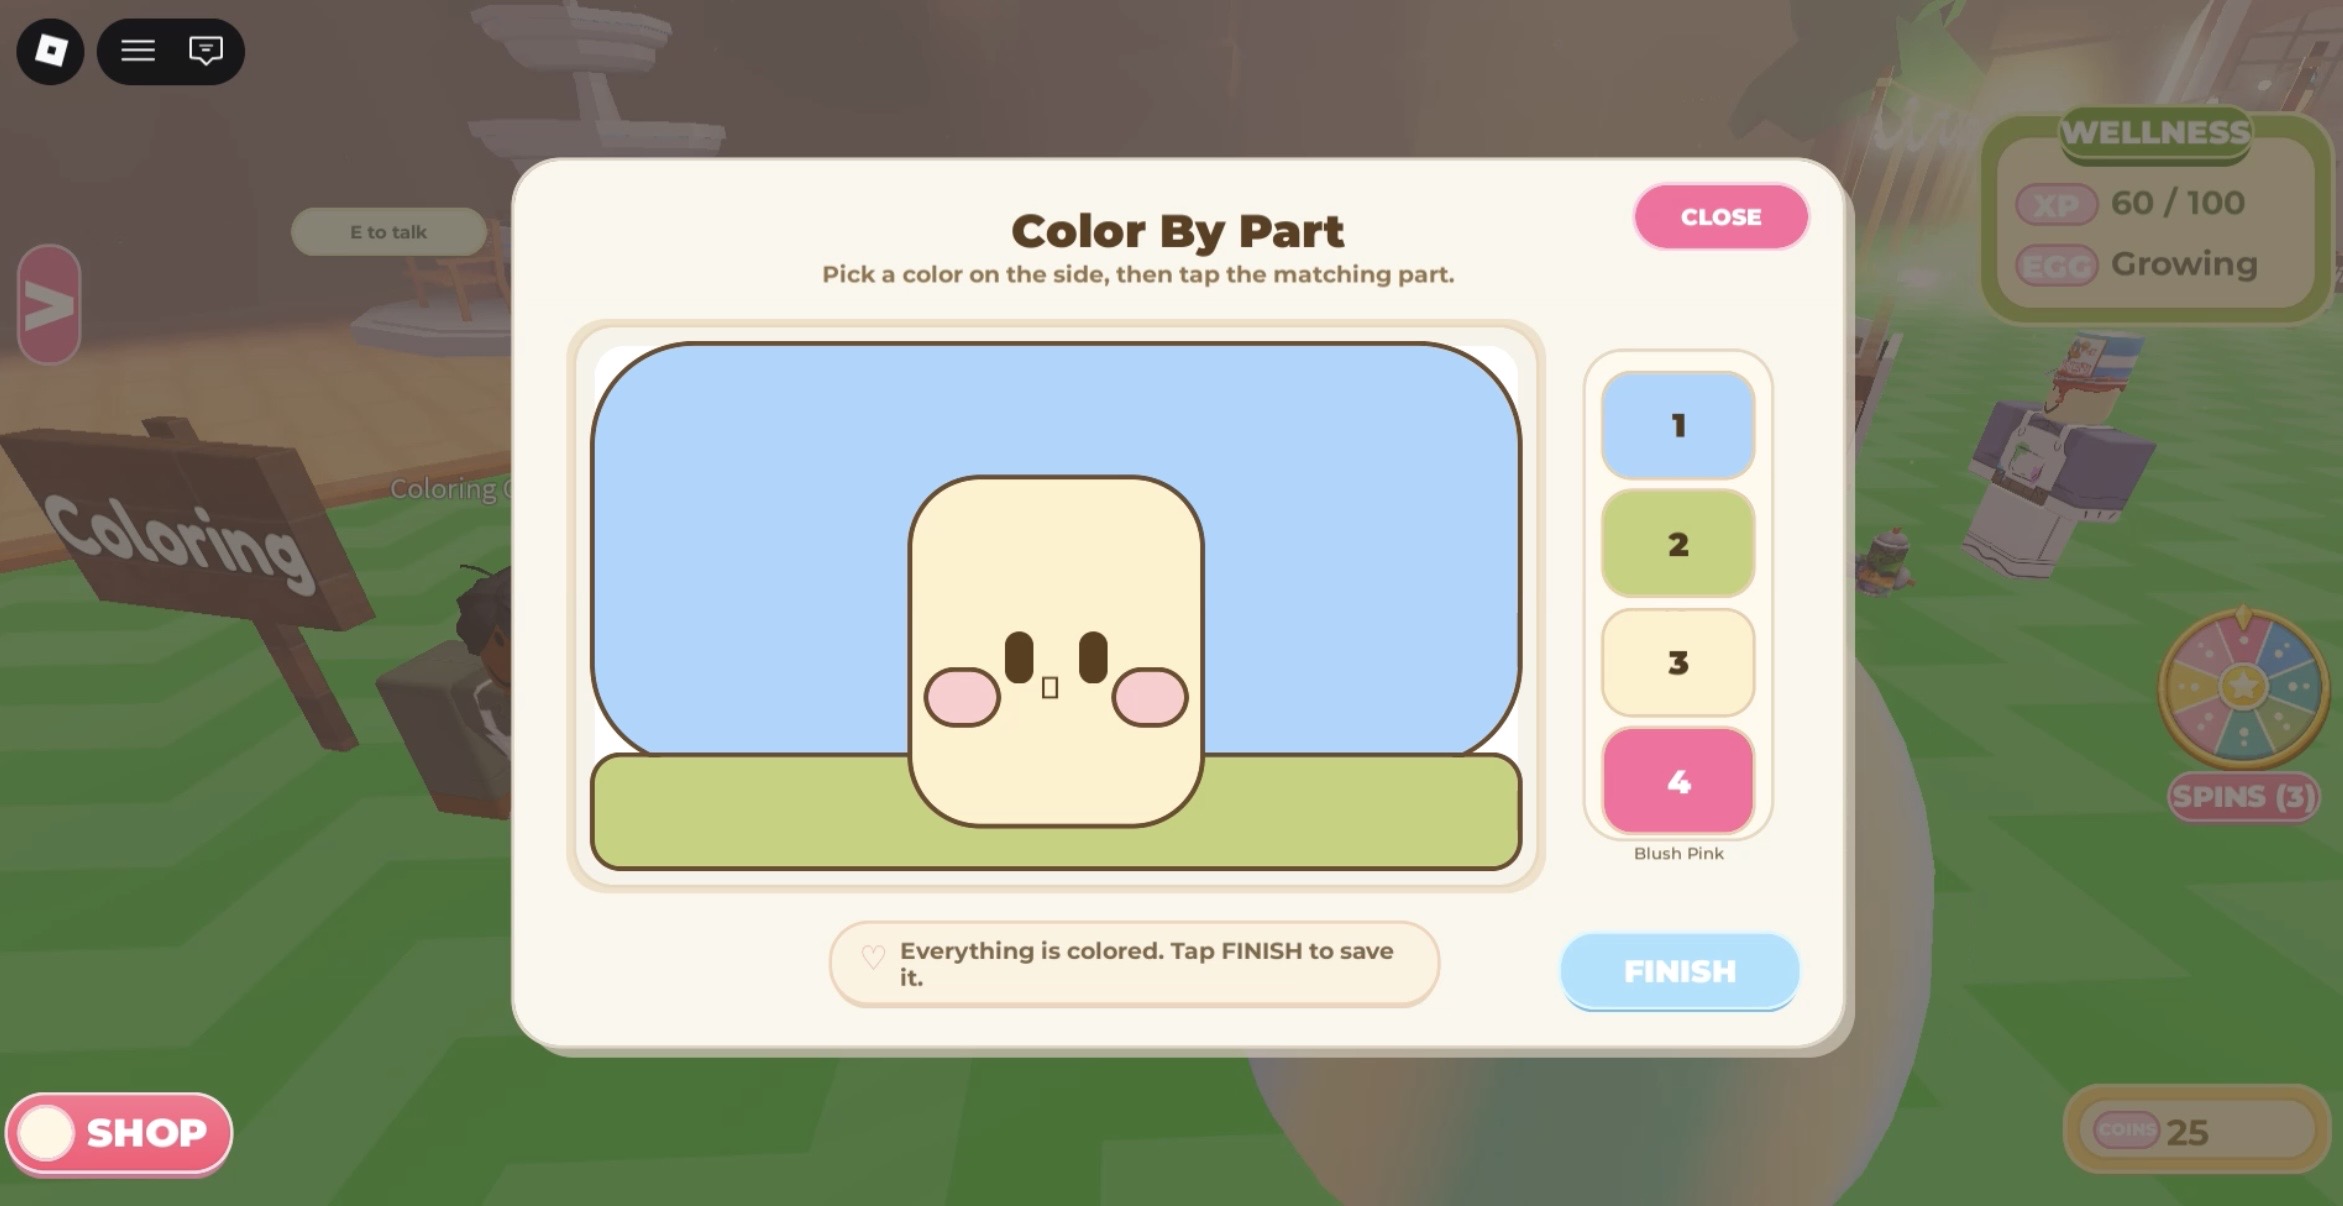Screen dimensions: 2343x1206
Task: Select color swatch 2 green
Action: [x=1677, y=544]
